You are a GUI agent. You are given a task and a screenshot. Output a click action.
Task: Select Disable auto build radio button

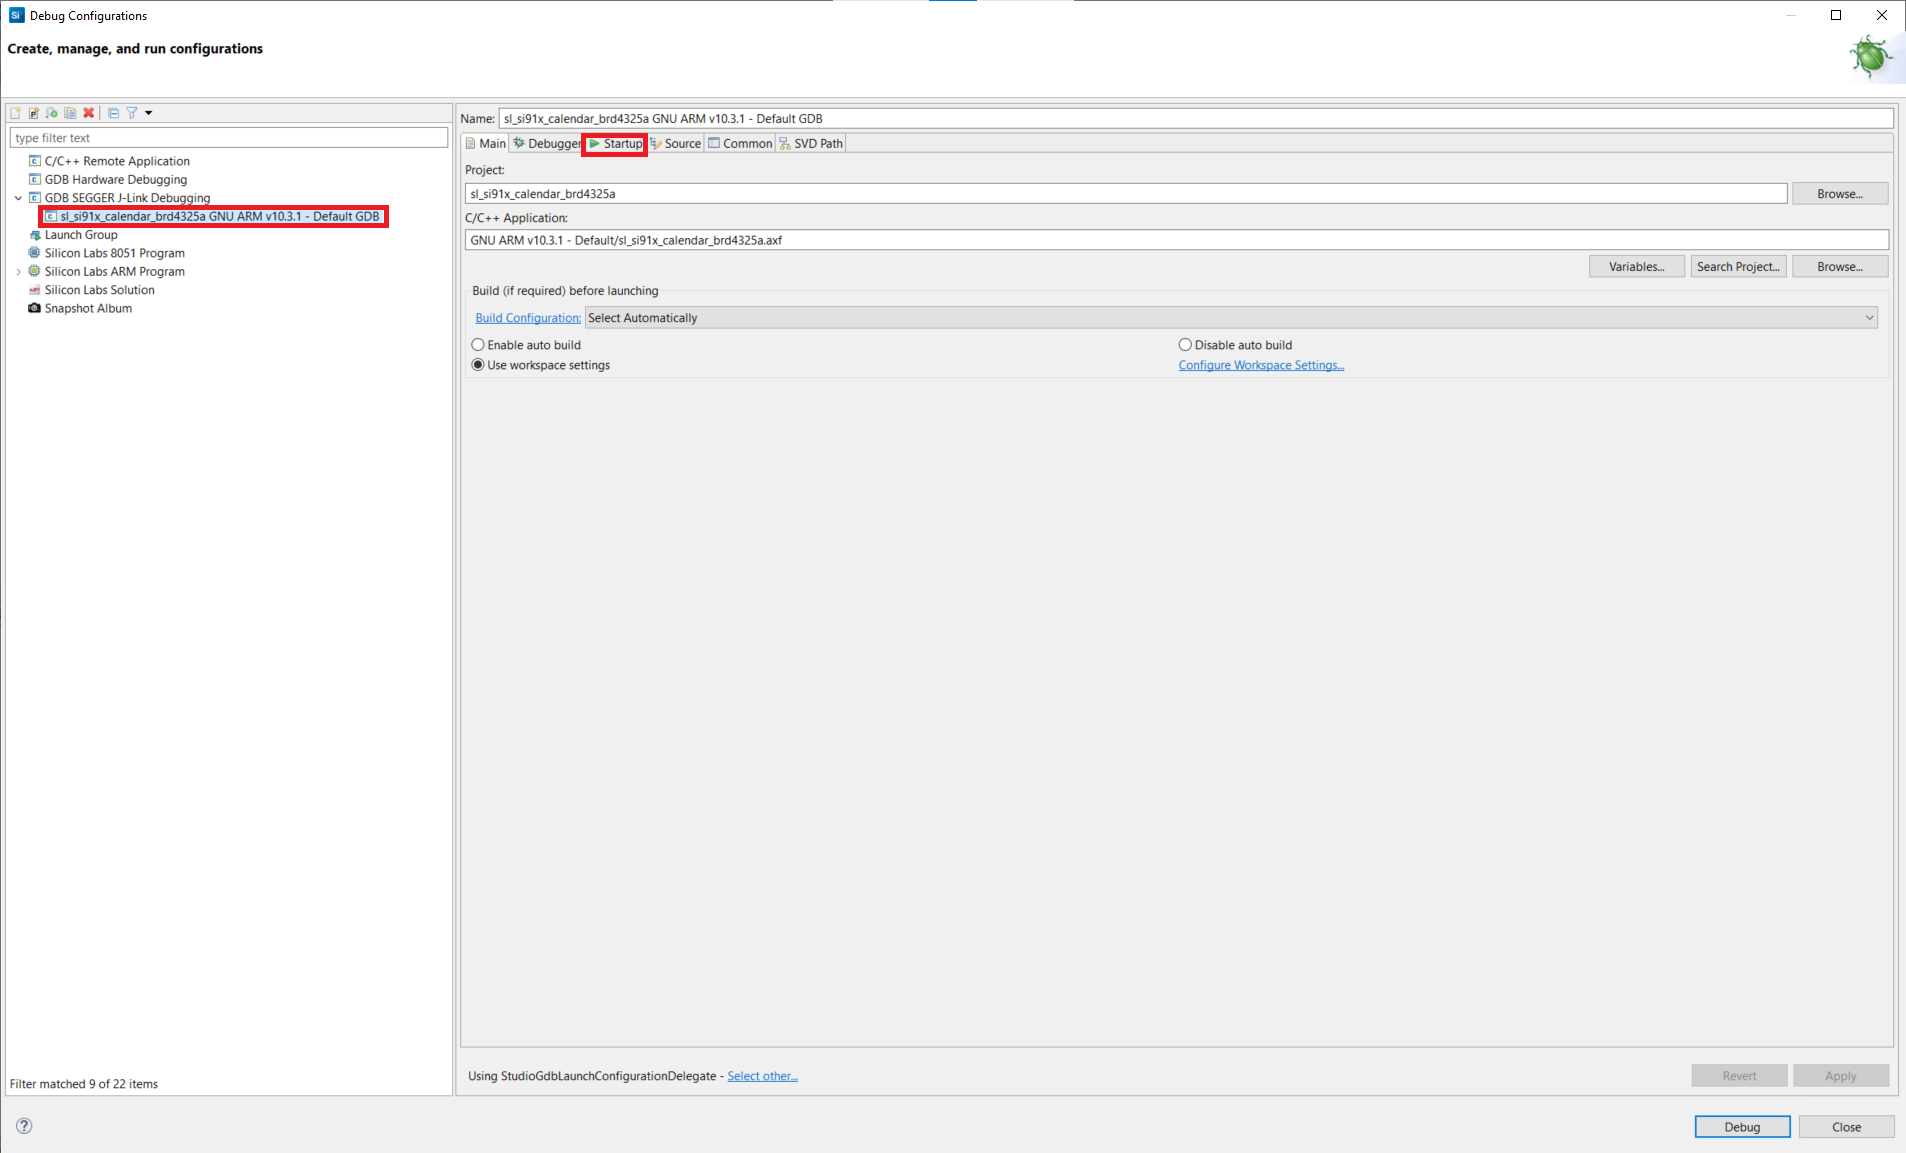(1185, 345)
